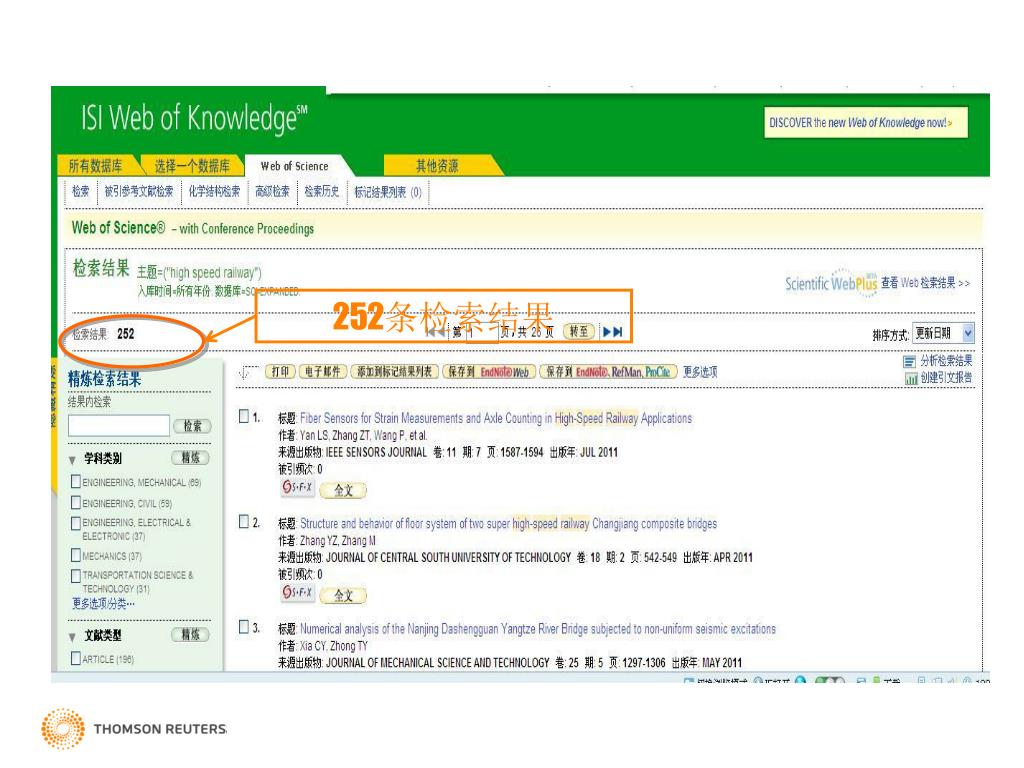Click the 电子邮件 email button
This screenshot has height=768, width=1024.
point(323,372)
